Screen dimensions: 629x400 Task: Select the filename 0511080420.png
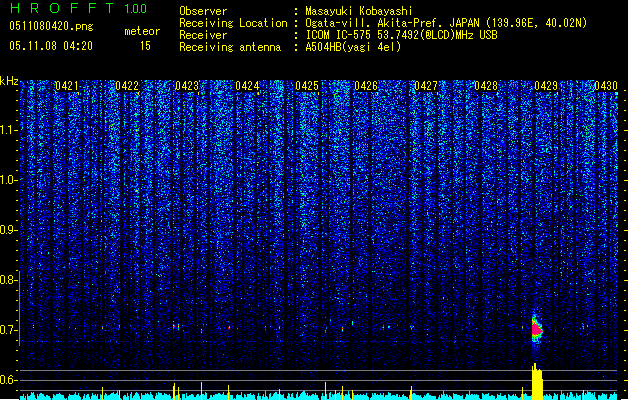51,26
